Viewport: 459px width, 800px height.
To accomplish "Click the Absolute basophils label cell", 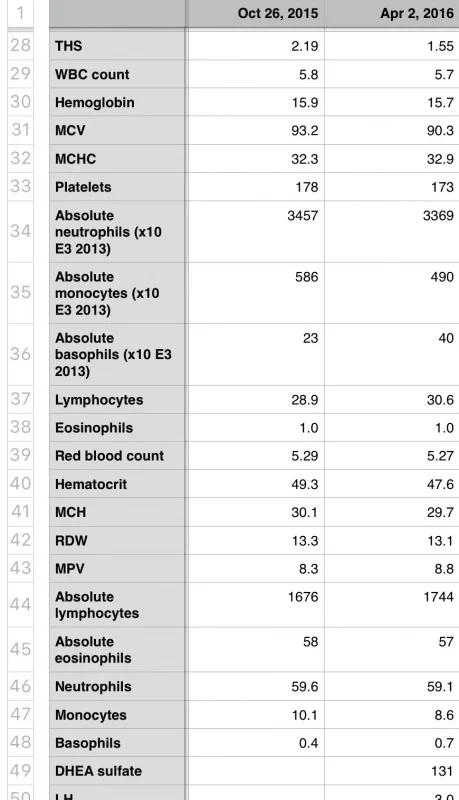I will point(117,355).
